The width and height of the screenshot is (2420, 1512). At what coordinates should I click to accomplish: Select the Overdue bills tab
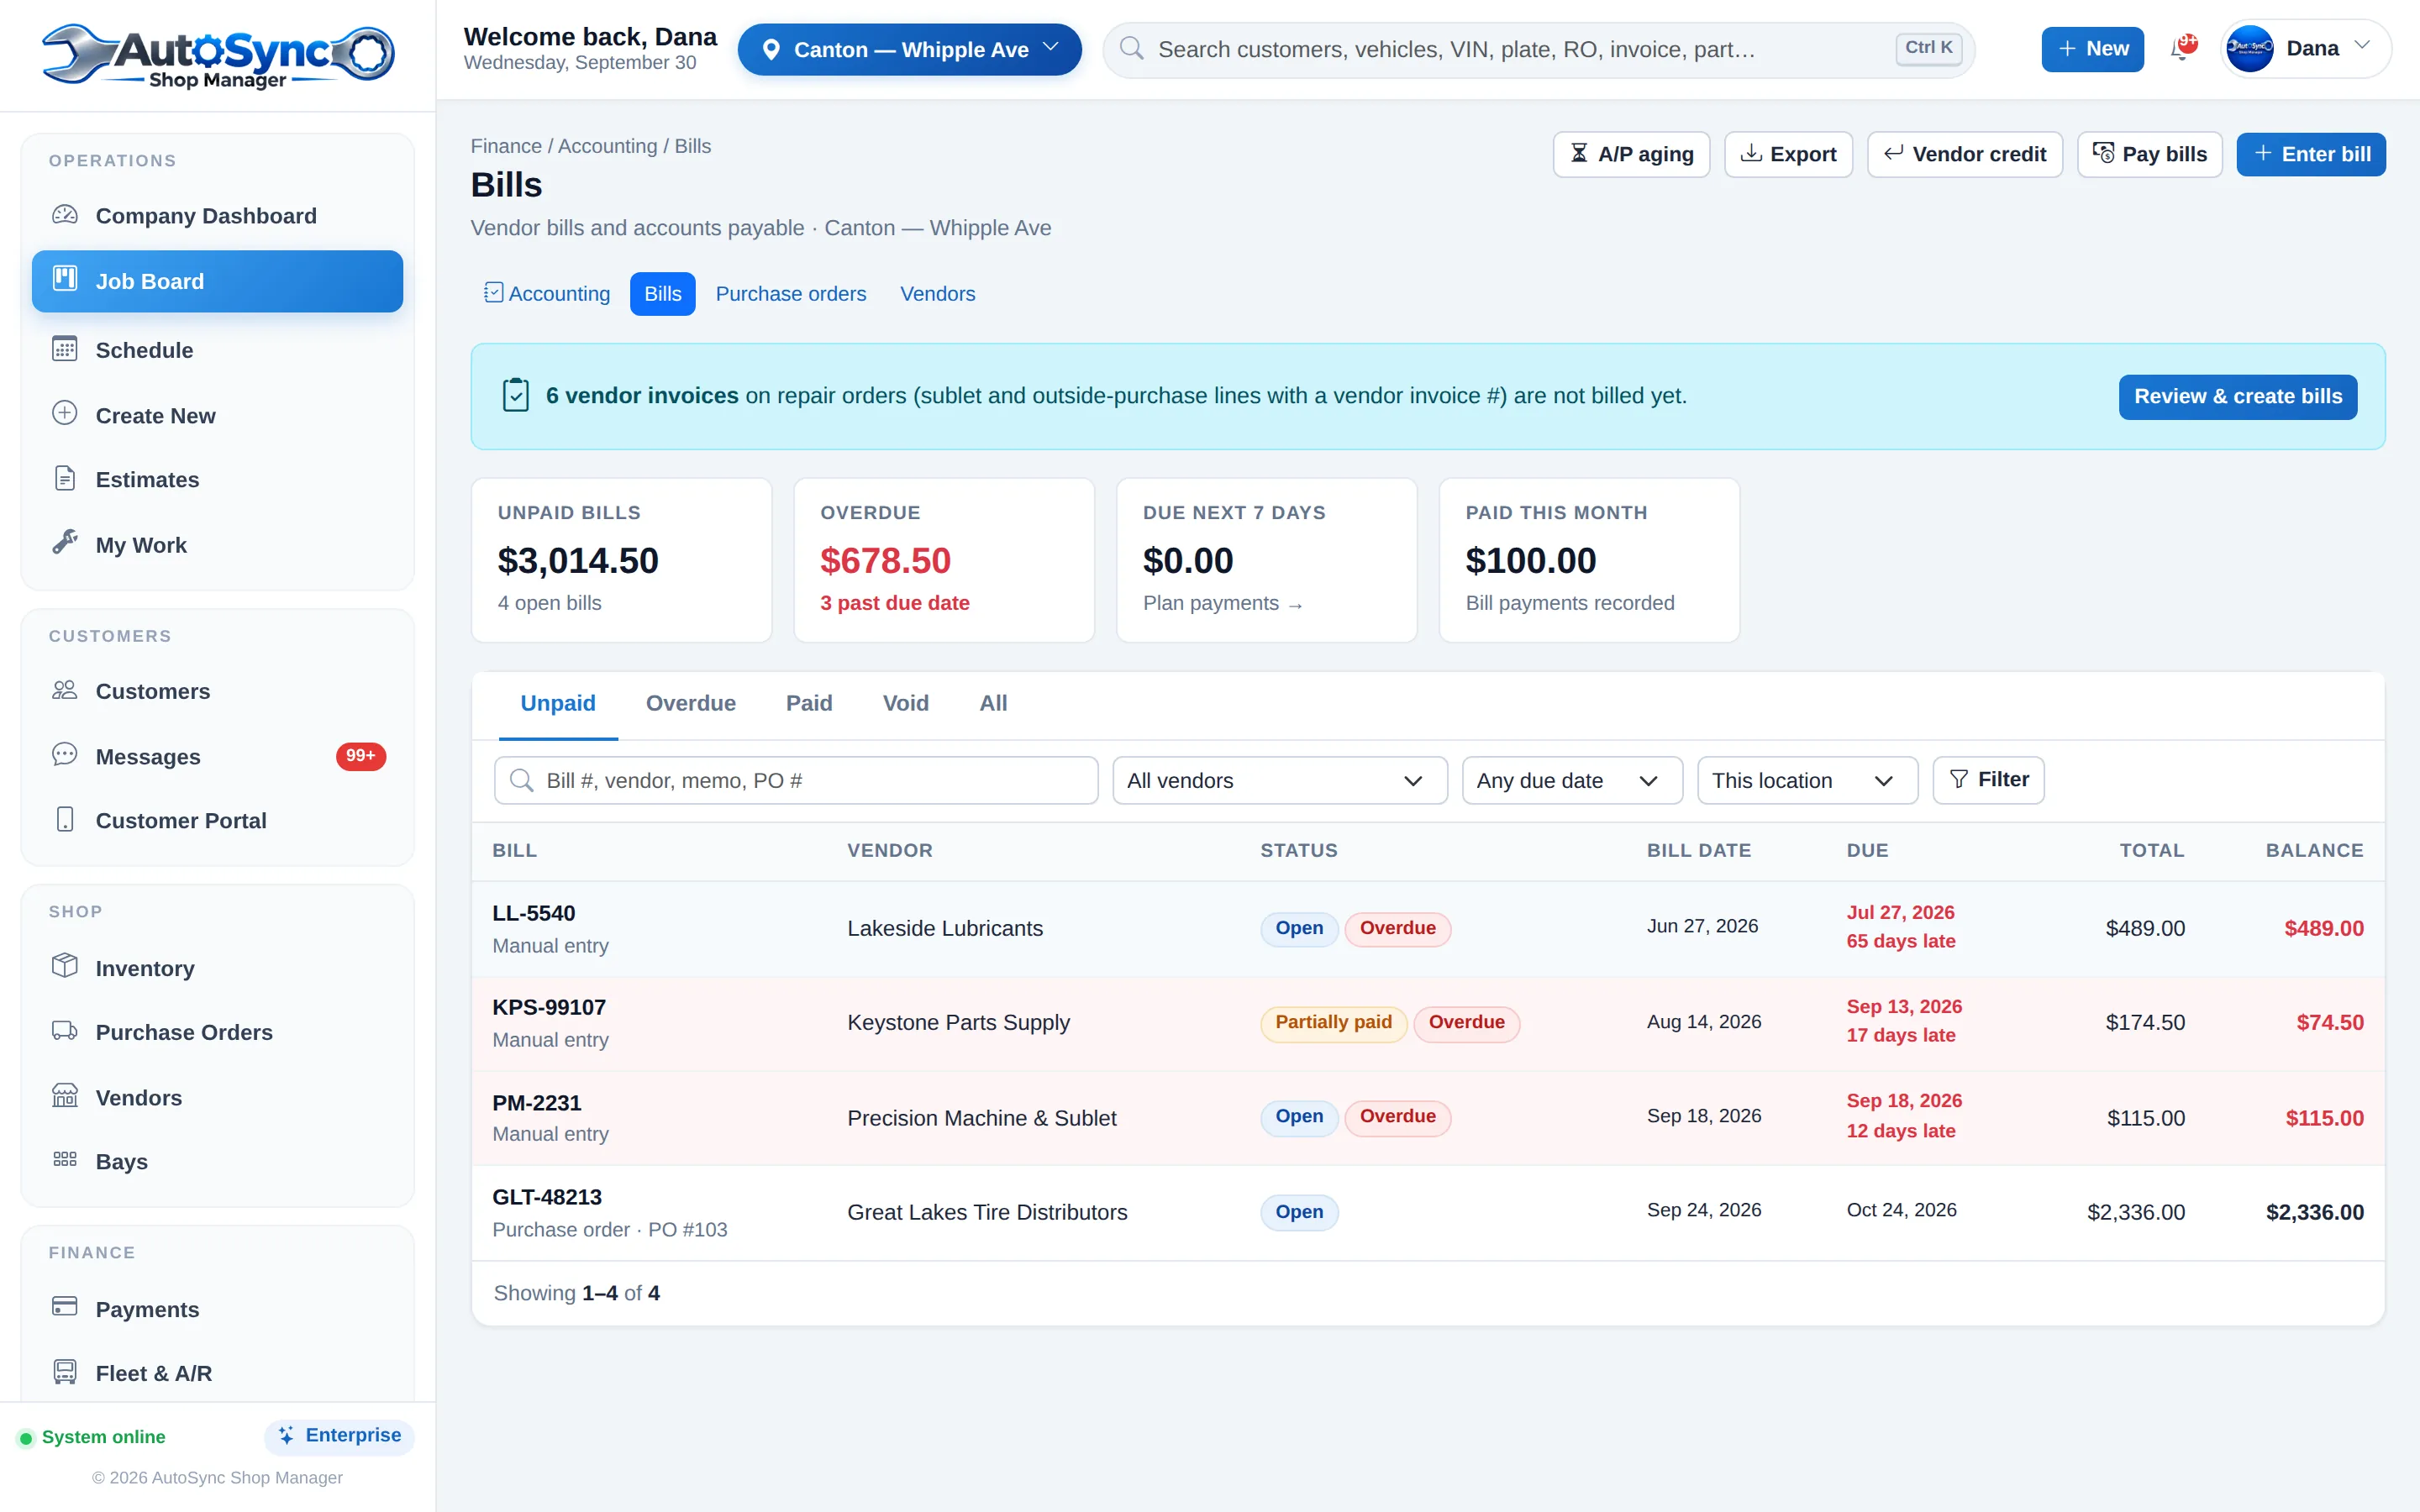(691, 703)
